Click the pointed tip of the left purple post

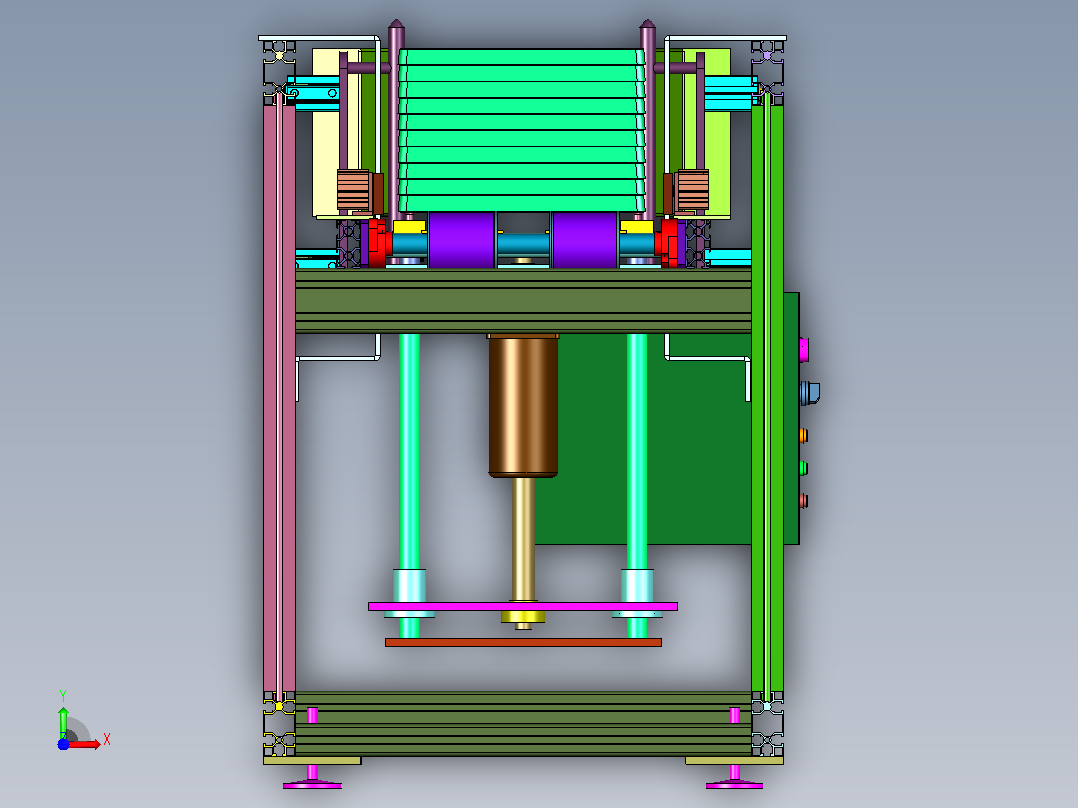(x=396, y=25)
